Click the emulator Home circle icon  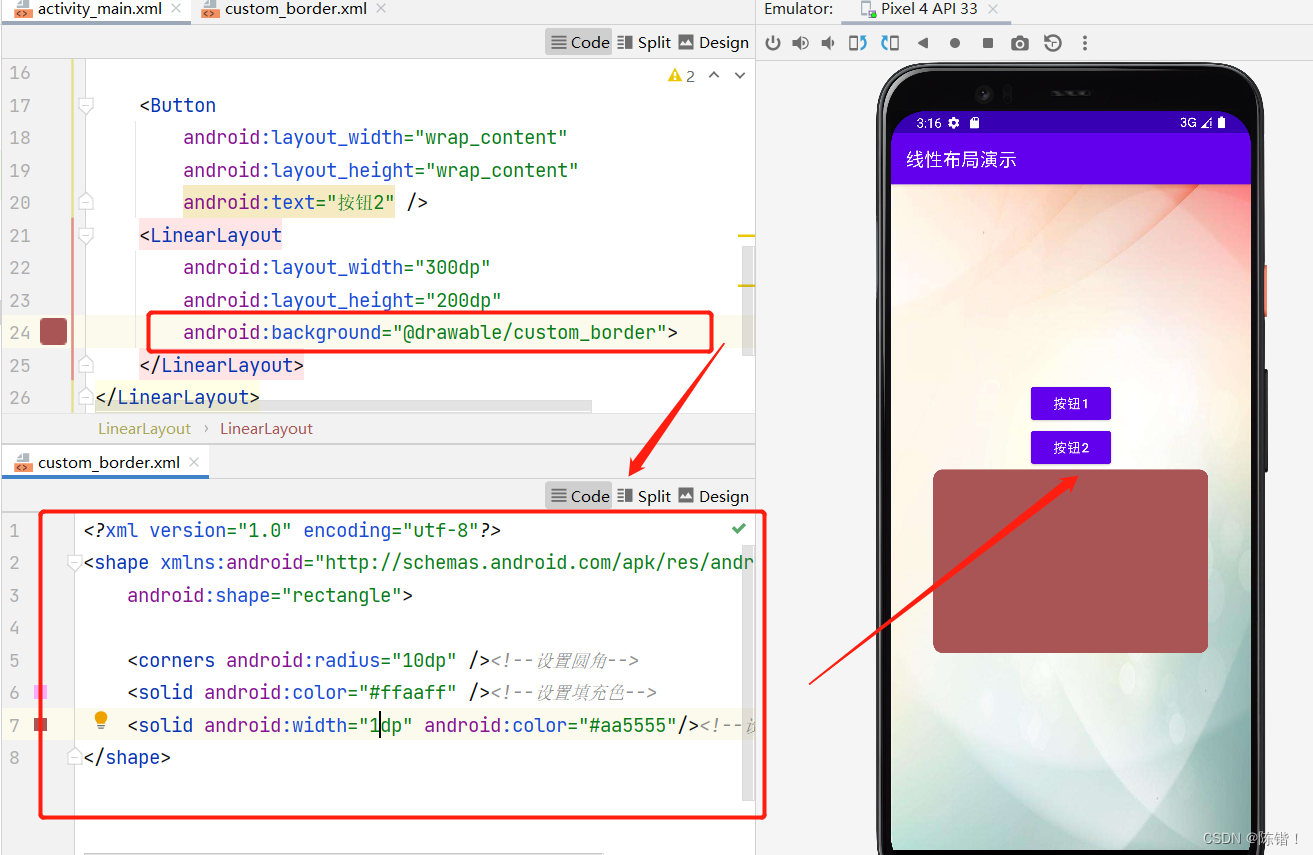tap(955, 43)
